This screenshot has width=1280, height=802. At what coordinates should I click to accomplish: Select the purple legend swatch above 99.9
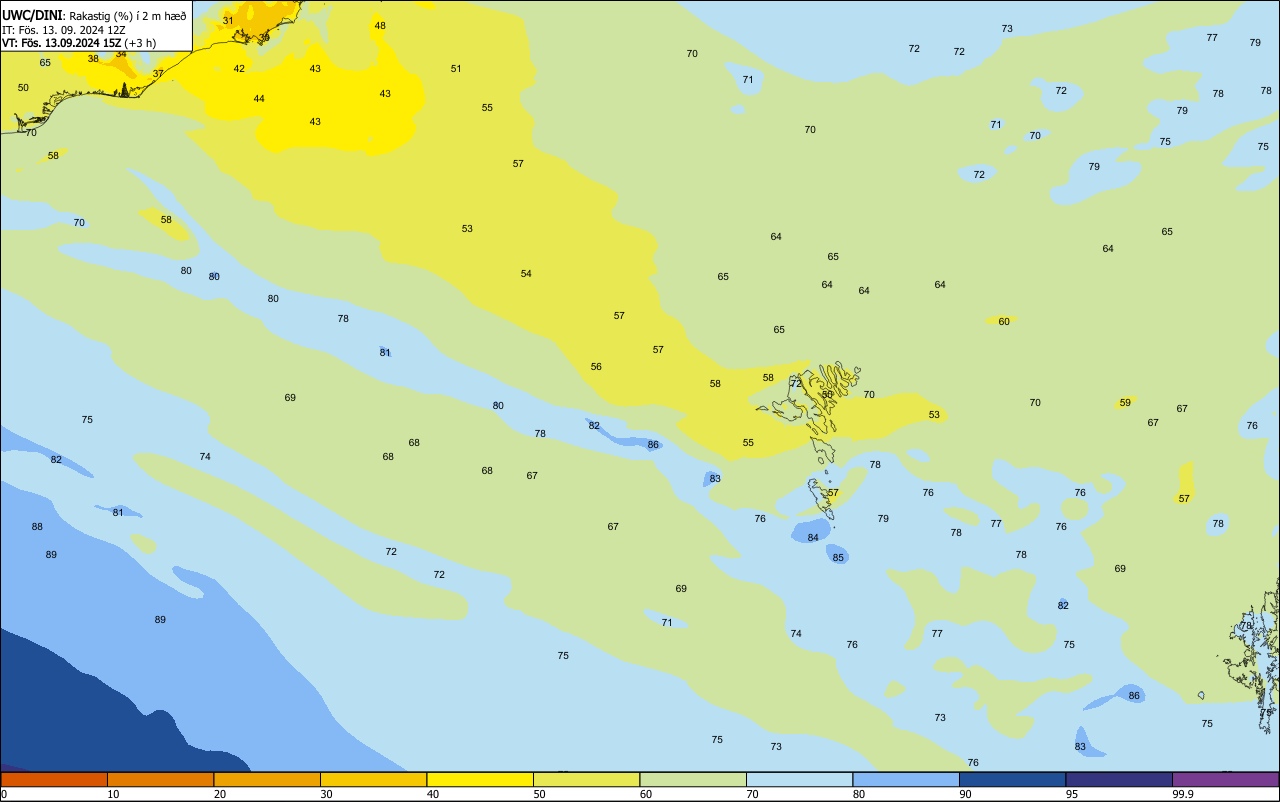point(1226,779)
